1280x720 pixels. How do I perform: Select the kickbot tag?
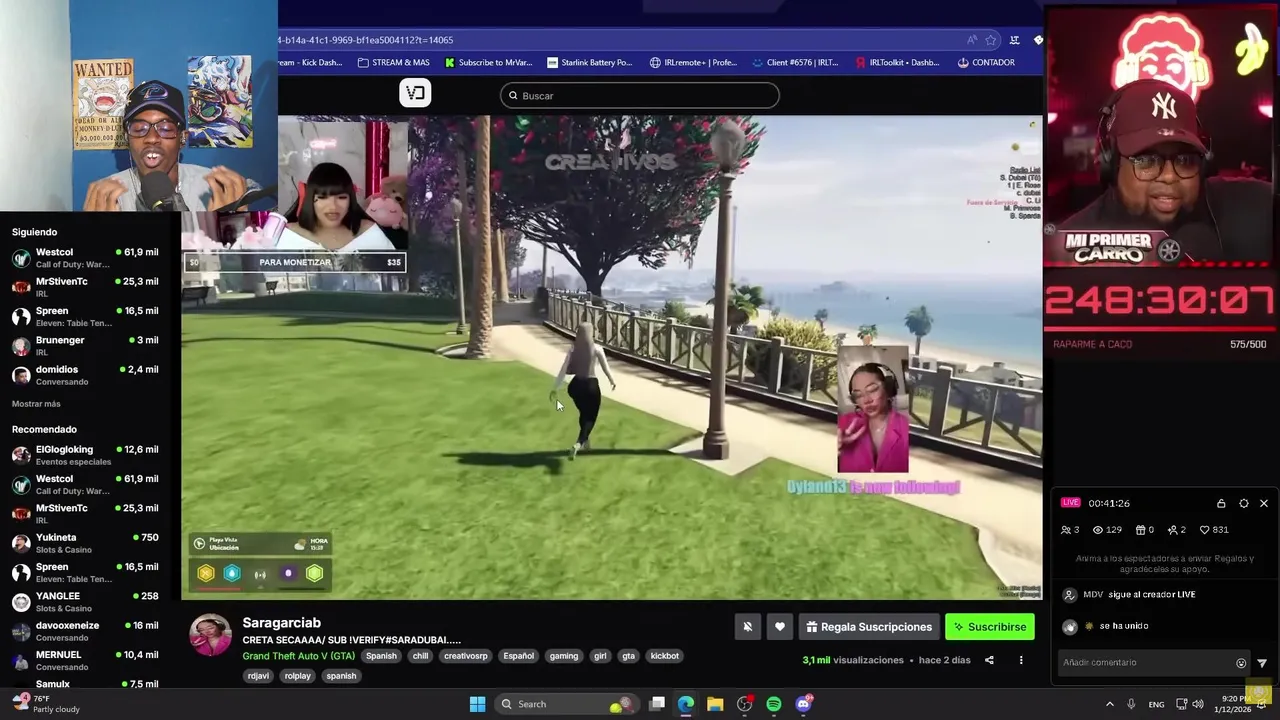click(665, 656)
